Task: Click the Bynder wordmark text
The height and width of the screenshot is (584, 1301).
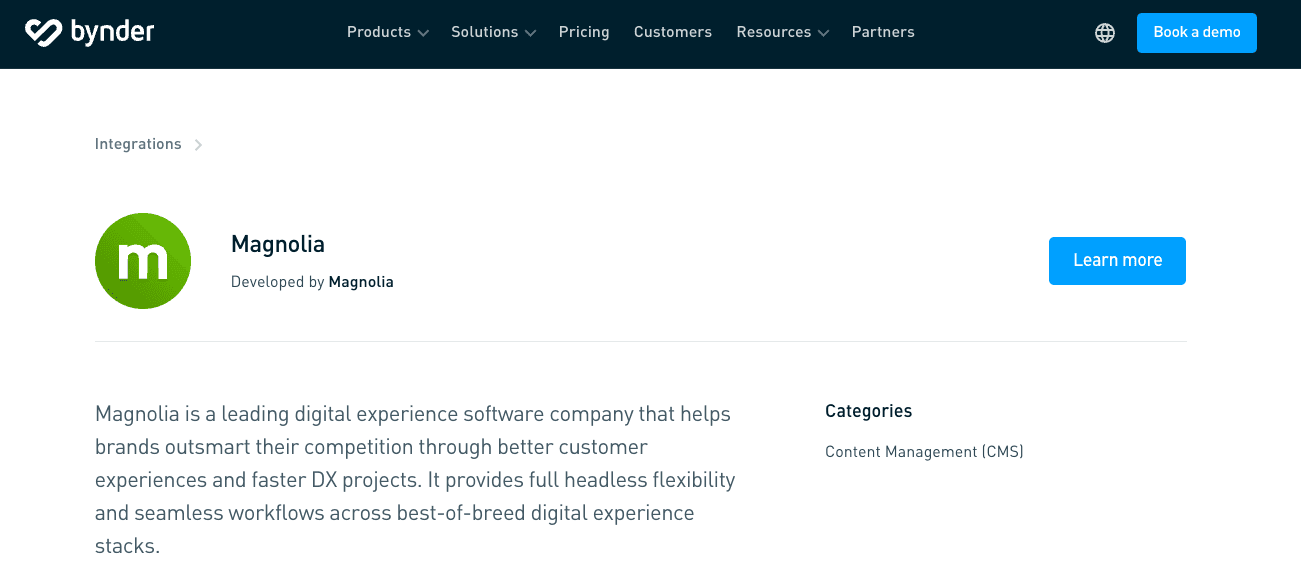Action: coord(113,32)
